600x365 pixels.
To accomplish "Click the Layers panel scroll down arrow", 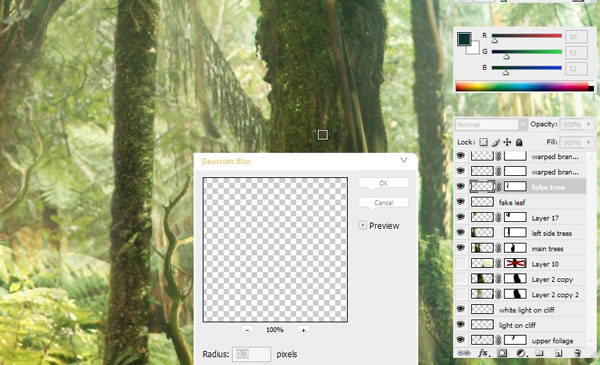I will tap(591, 341).
